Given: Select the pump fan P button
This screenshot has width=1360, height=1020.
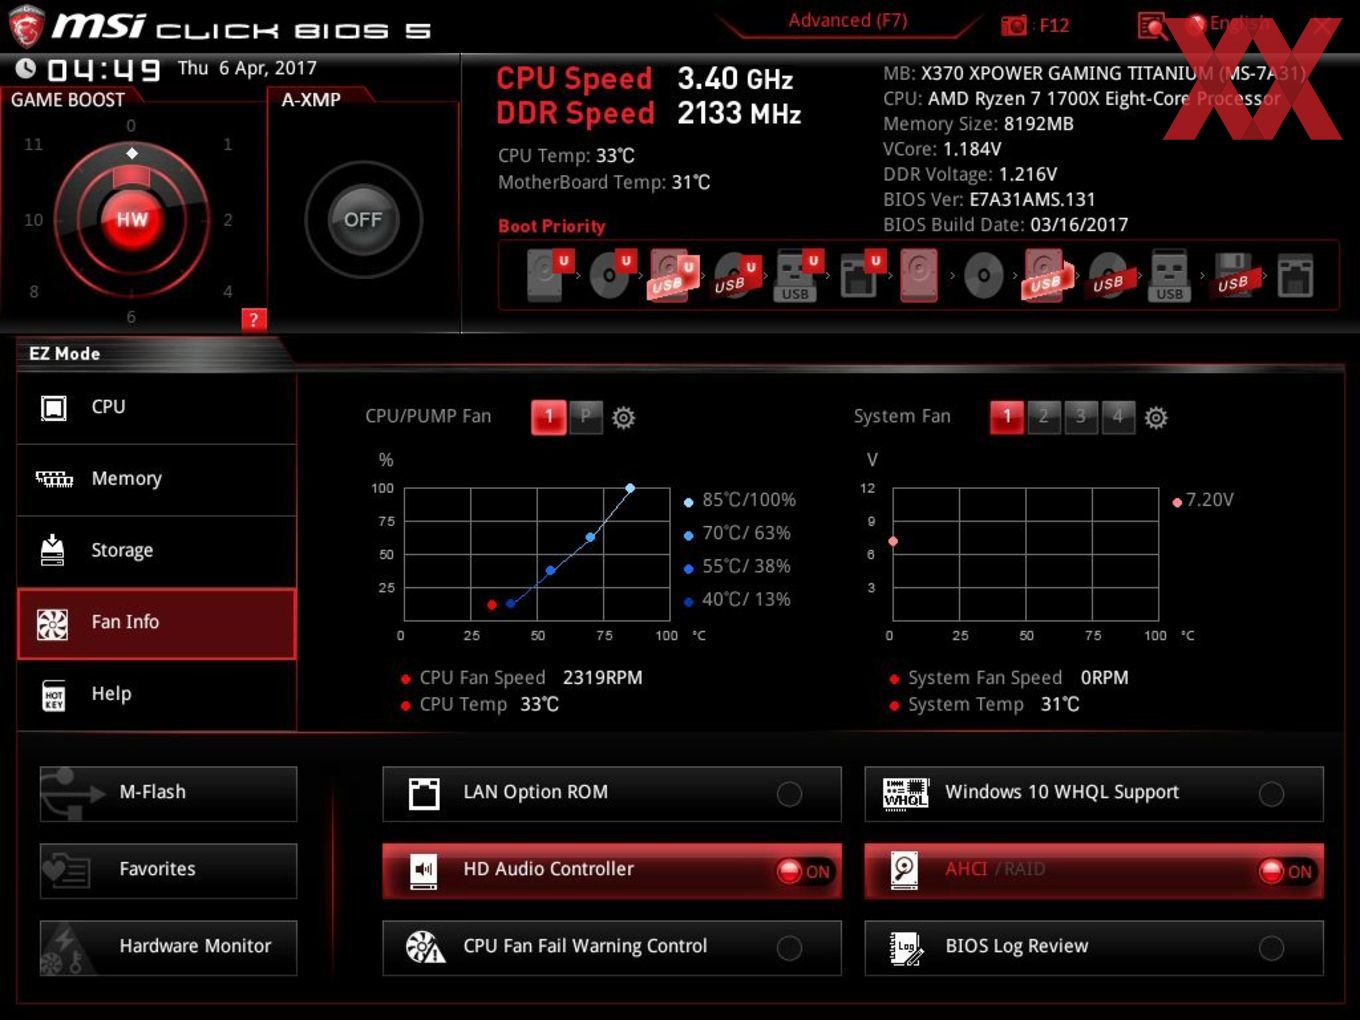Looking at the screenshot, I should pyautogui.click(x=586, y=417).
